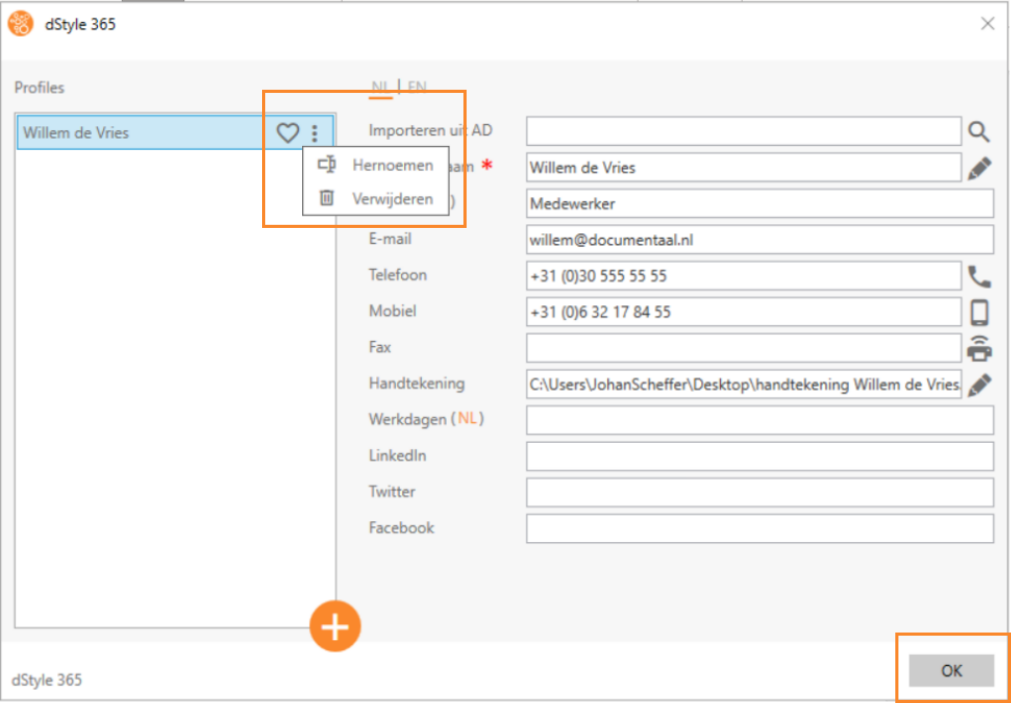Click the name field containing Willem de Vries

point(744,168)
